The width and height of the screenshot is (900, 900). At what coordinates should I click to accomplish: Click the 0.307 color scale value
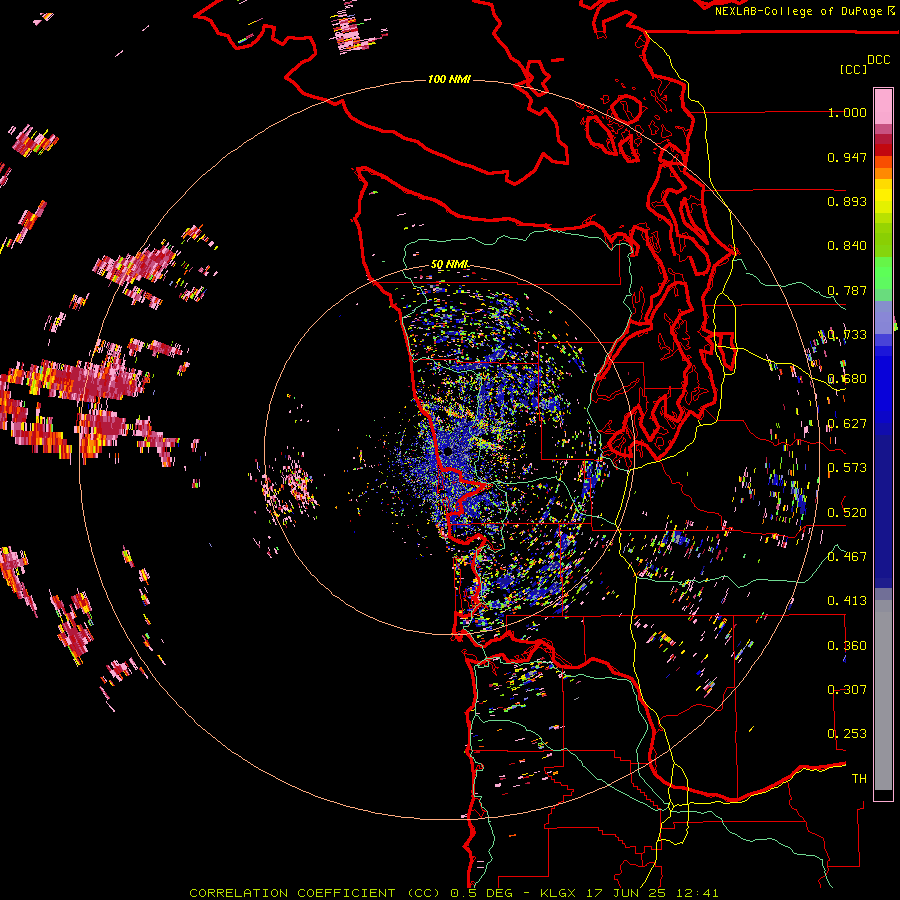tap(847, 690)
